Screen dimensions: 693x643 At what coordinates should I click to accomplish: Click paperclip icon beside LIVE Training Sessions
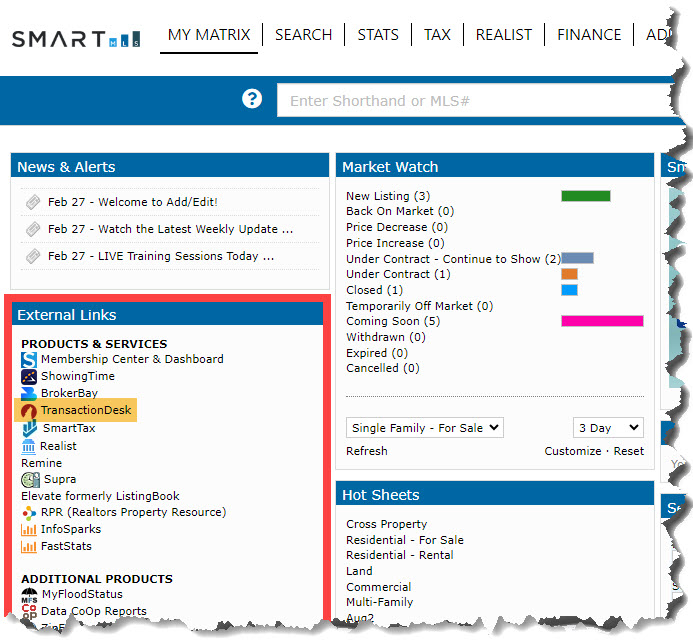pos(33,256)
